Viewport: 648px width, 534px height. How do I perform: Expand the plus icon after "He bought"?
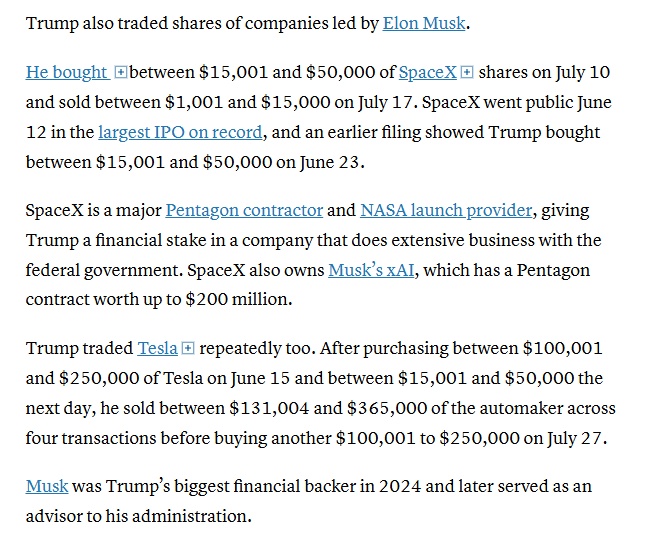(120, 73)
